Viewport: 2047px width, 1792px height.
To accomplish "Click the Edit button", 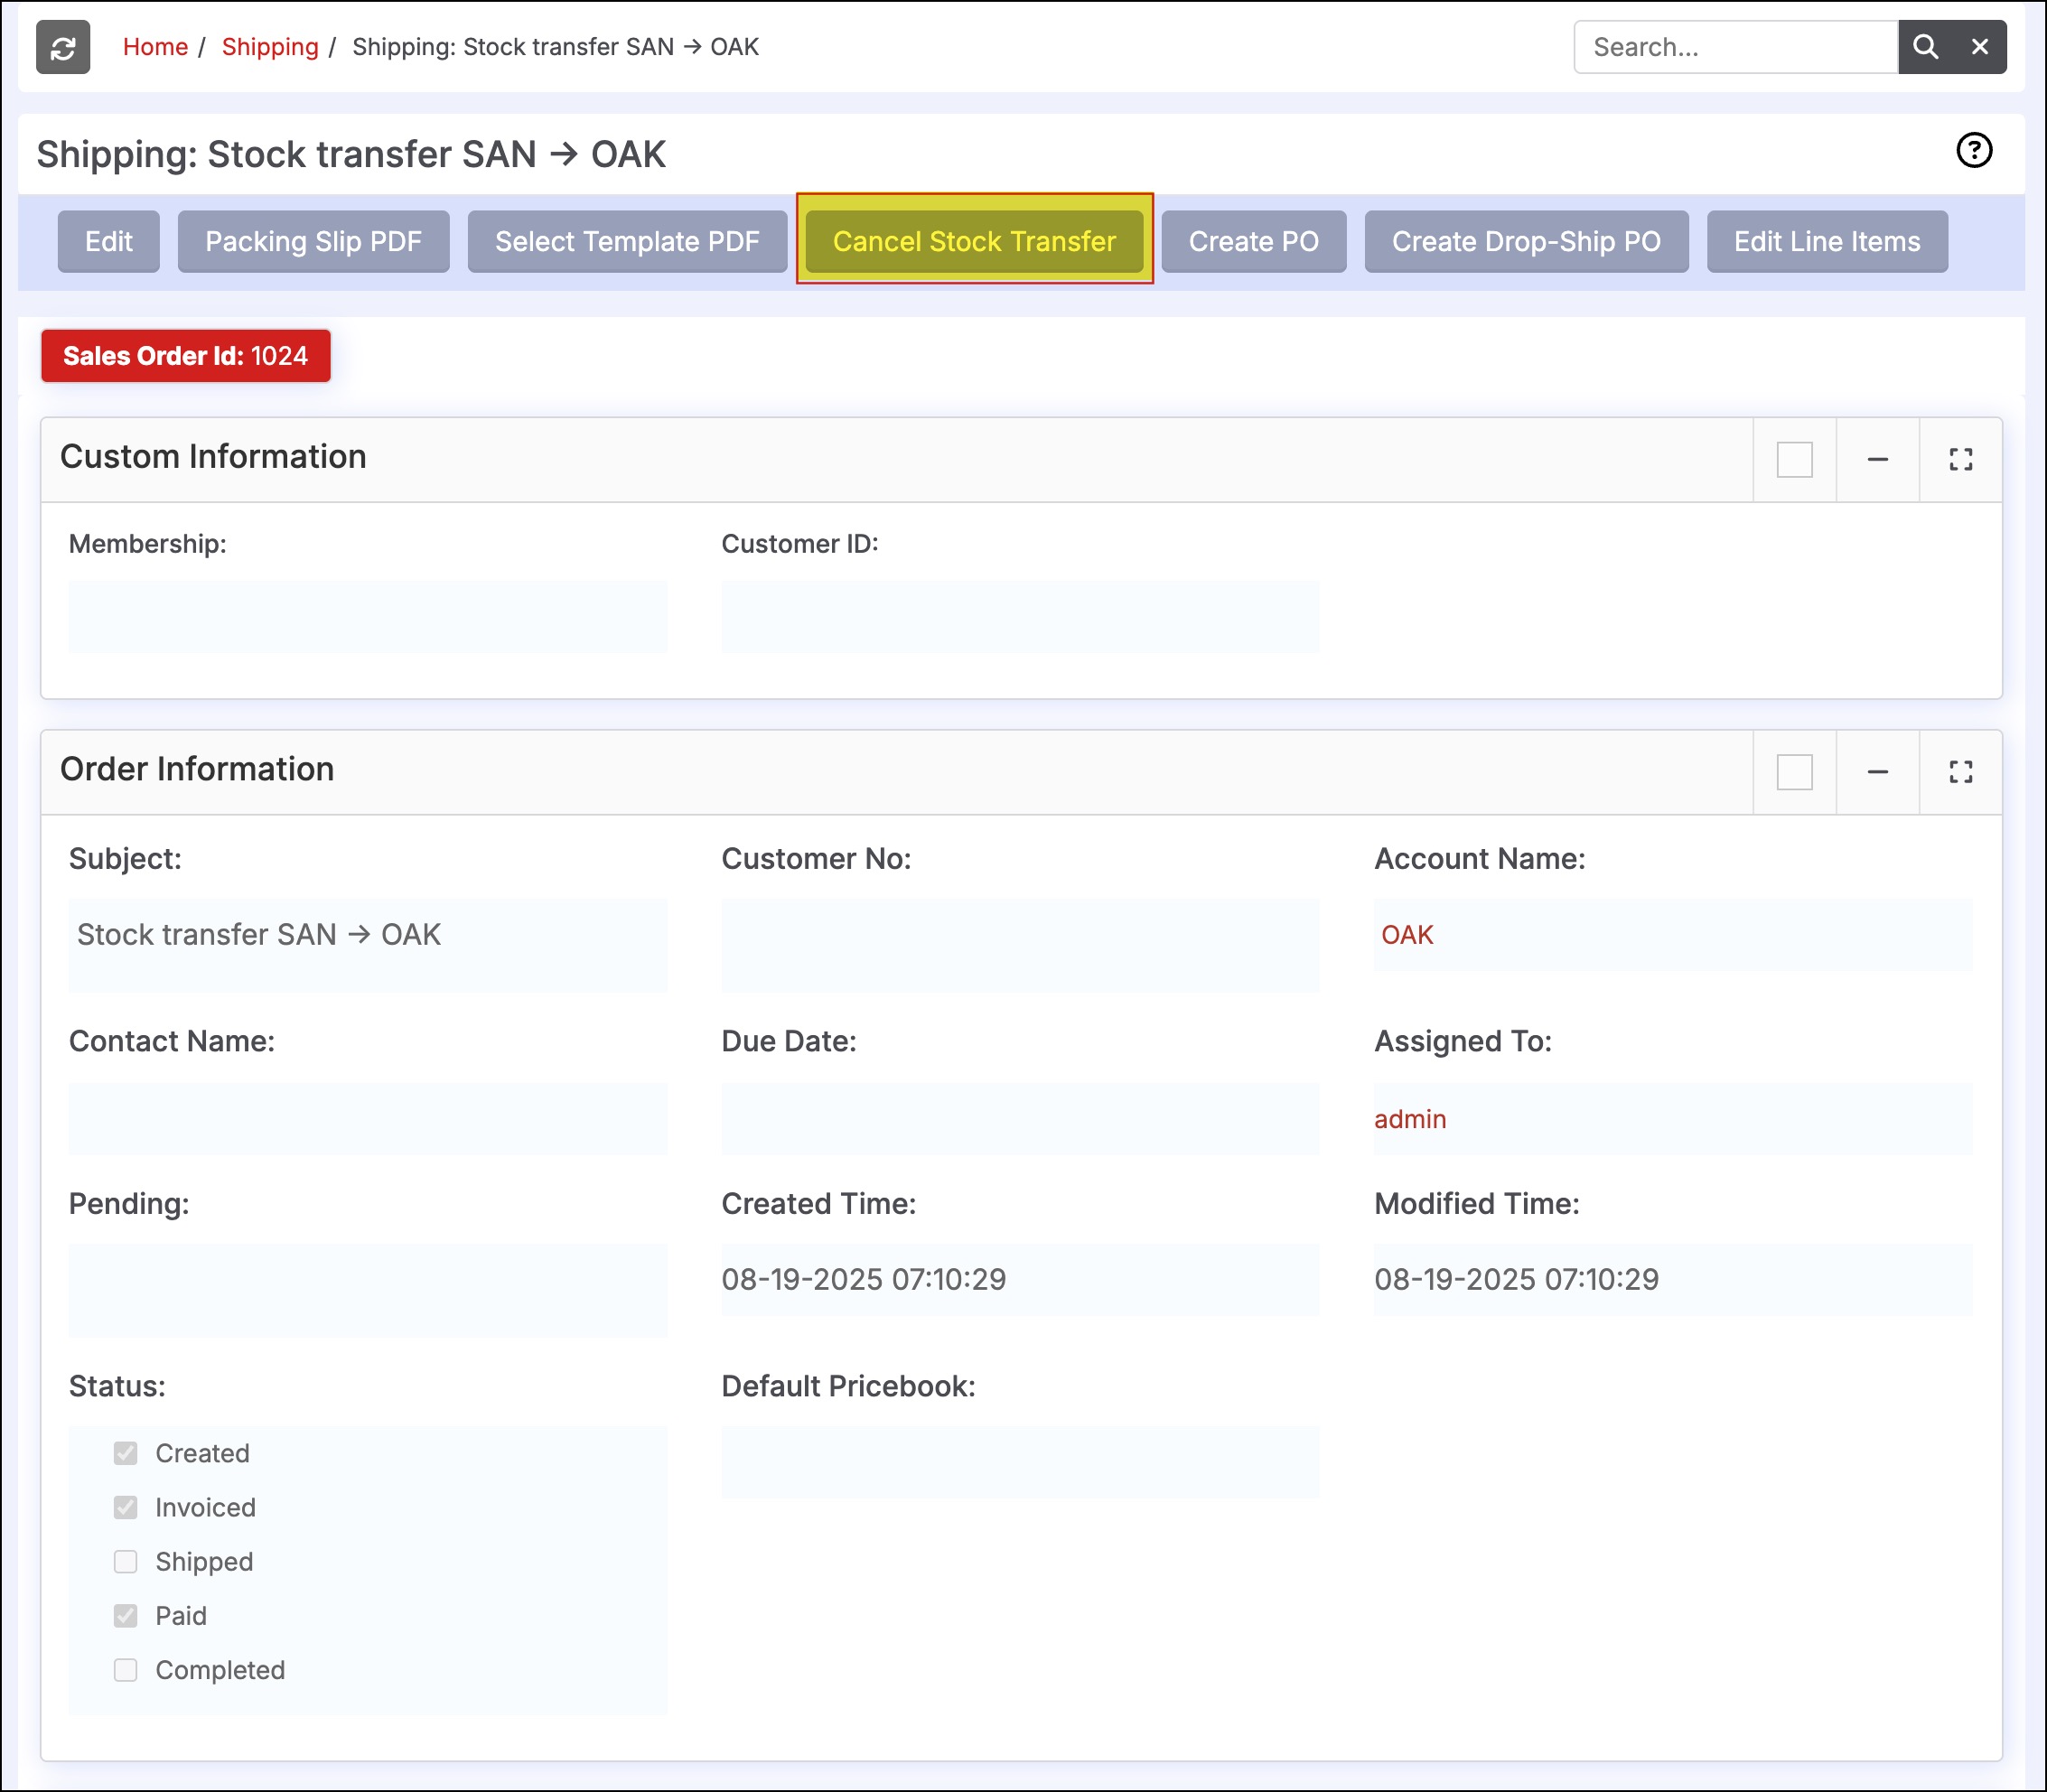I will click(108, 241).
